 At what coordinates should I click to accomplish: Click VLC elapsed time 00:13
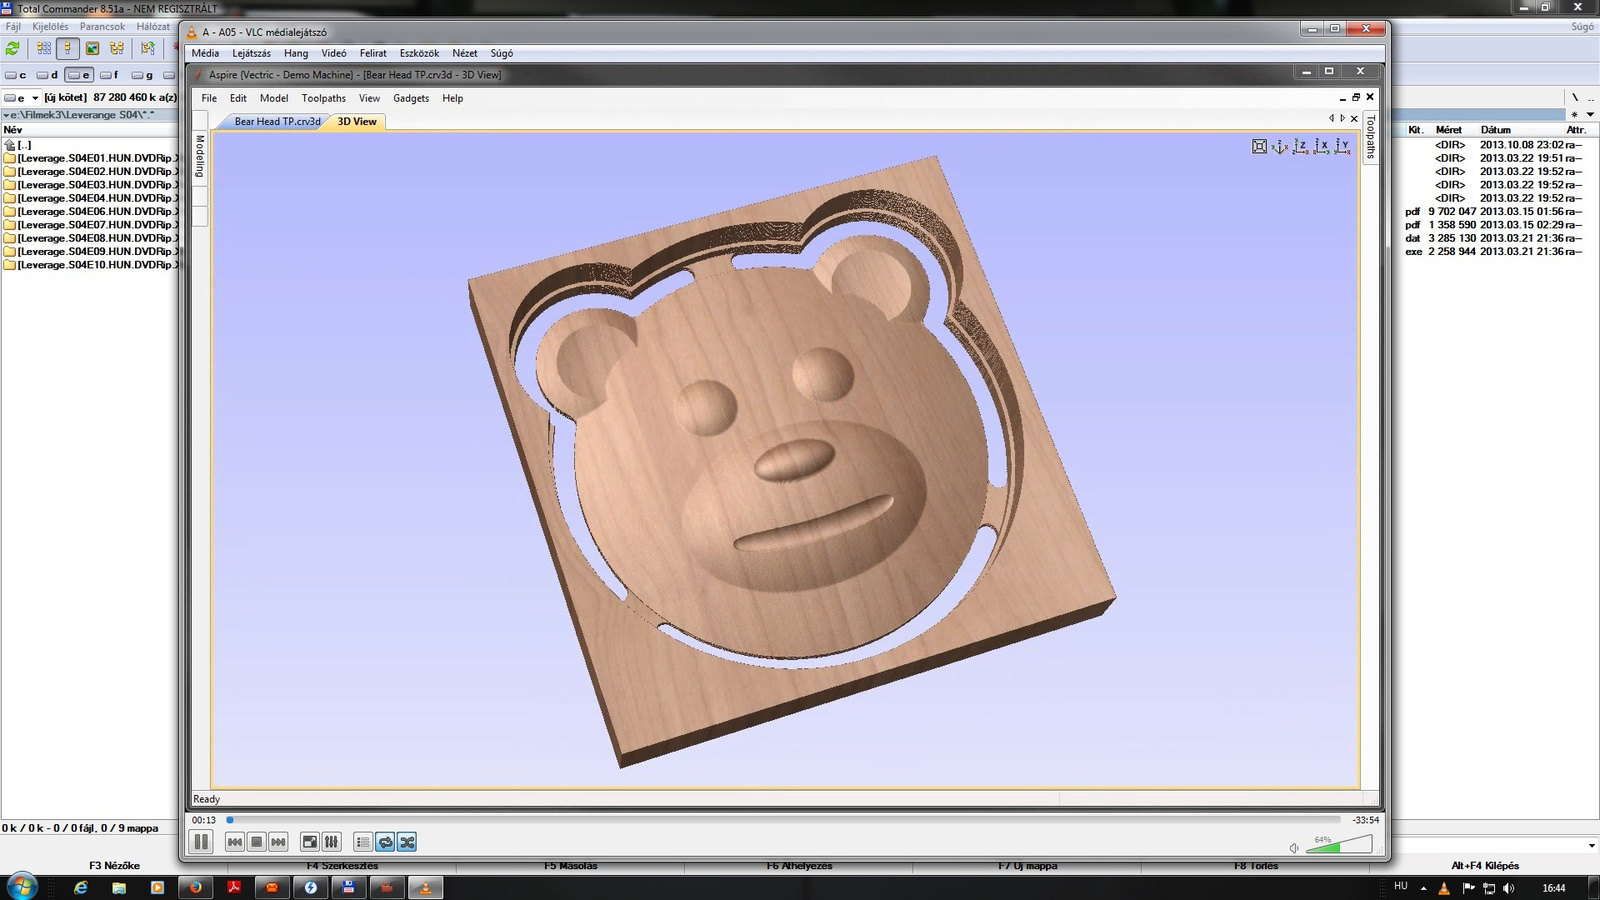[204, 820]
